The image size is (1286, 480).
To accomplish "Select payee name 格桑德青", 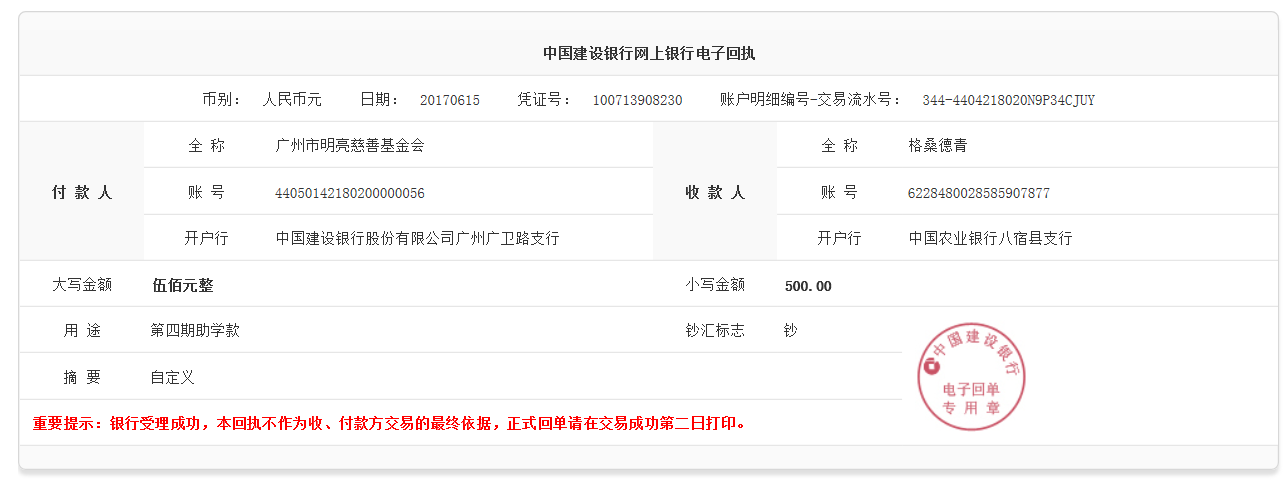I will (937, 146).
